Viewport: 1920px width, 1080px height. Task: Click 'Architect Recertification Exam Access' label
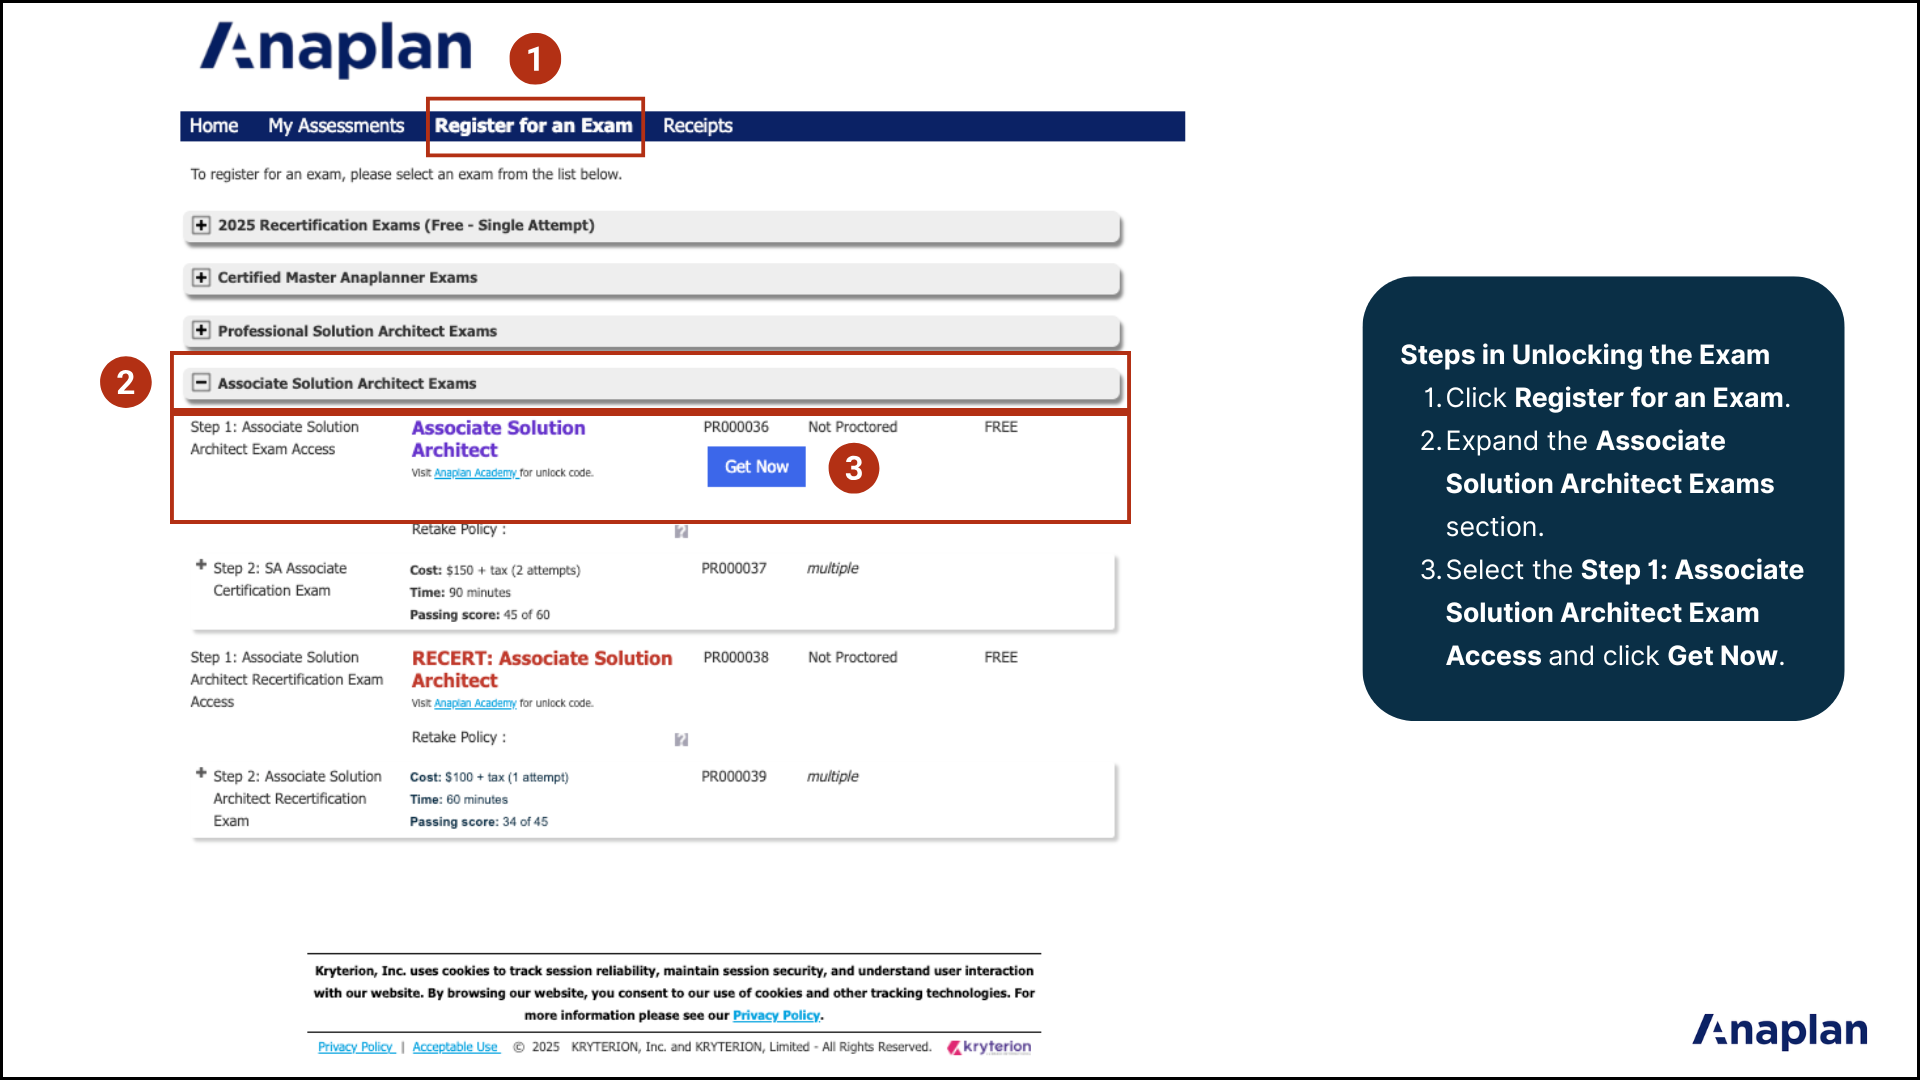tap(287, 691)
